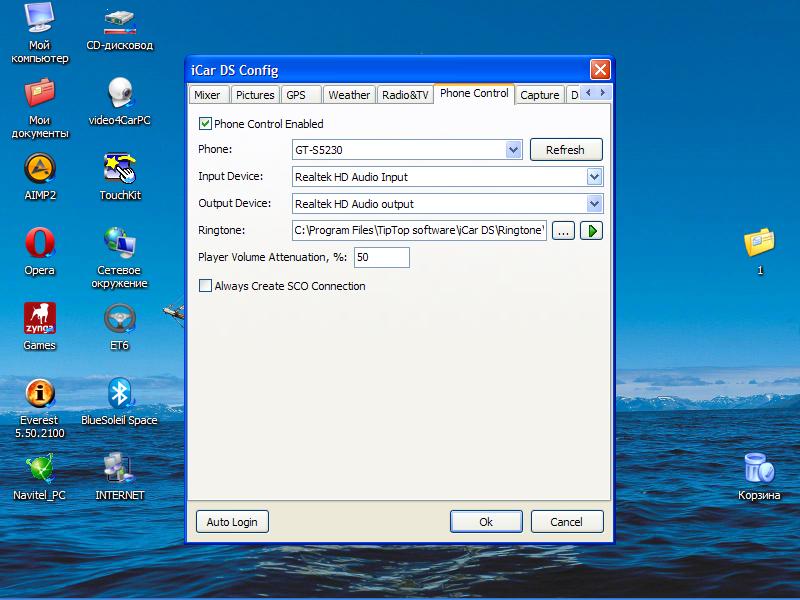Screen dimensions: 800x600
Task: Open the TouchKit desktop shortcut
Action: click(120, 168)
